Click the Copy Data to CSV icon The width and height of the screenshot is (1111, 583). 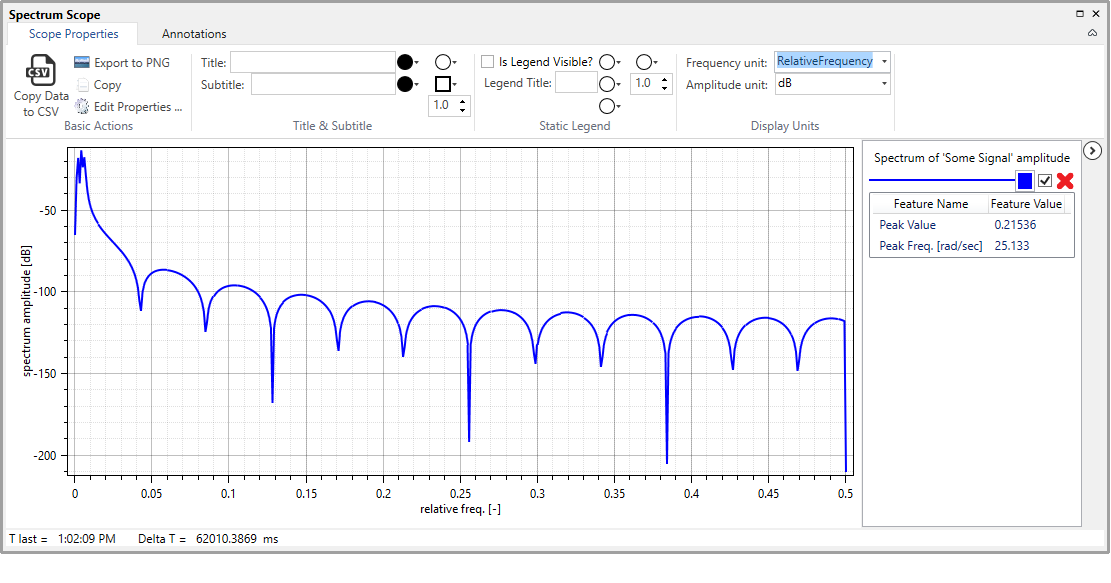[41, 71]
